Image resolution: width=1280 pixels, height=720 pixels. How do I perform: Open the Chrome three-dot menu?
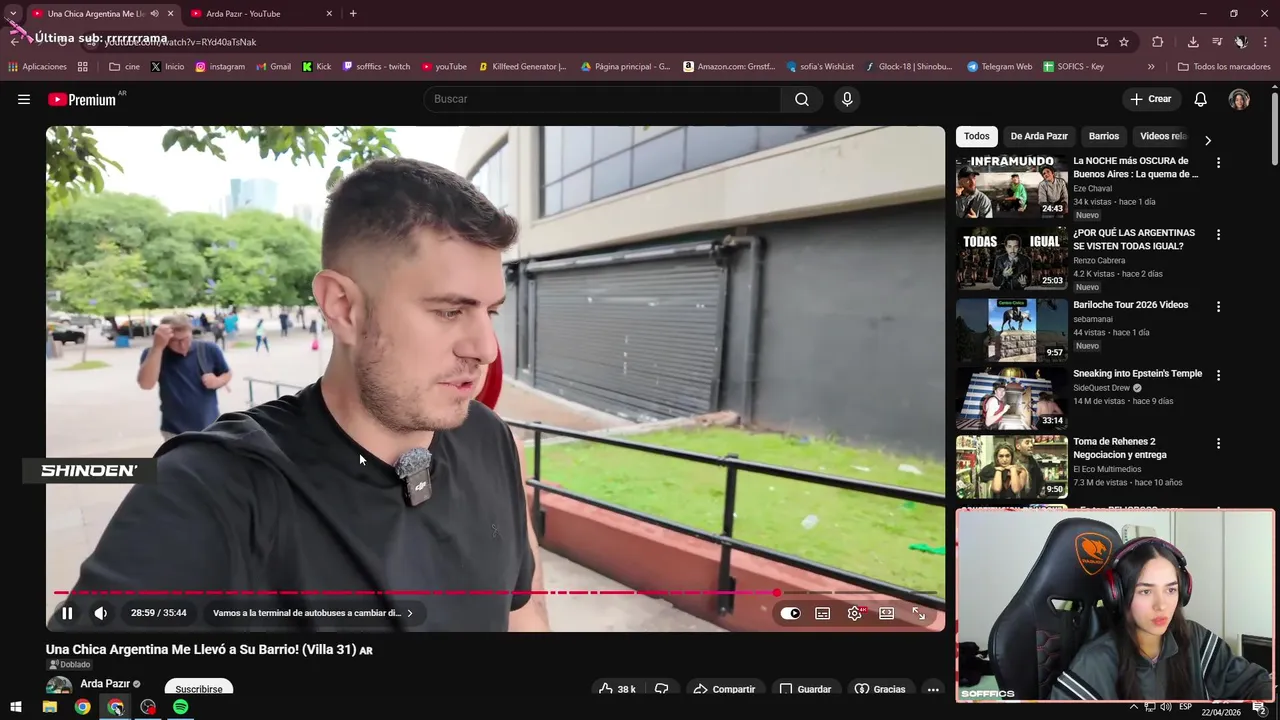pos(1266,42)
